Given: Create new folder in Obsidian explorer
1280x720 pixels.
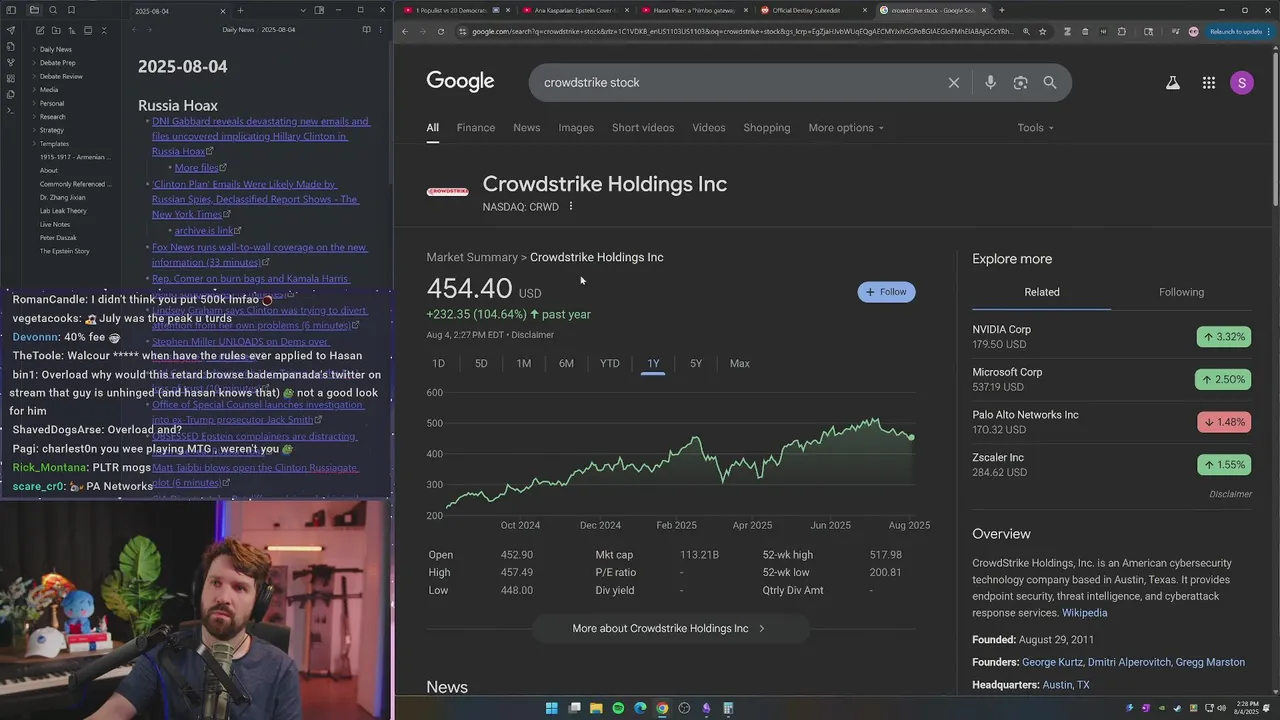Looking at the screenshot, I should (x=56, y=30).
